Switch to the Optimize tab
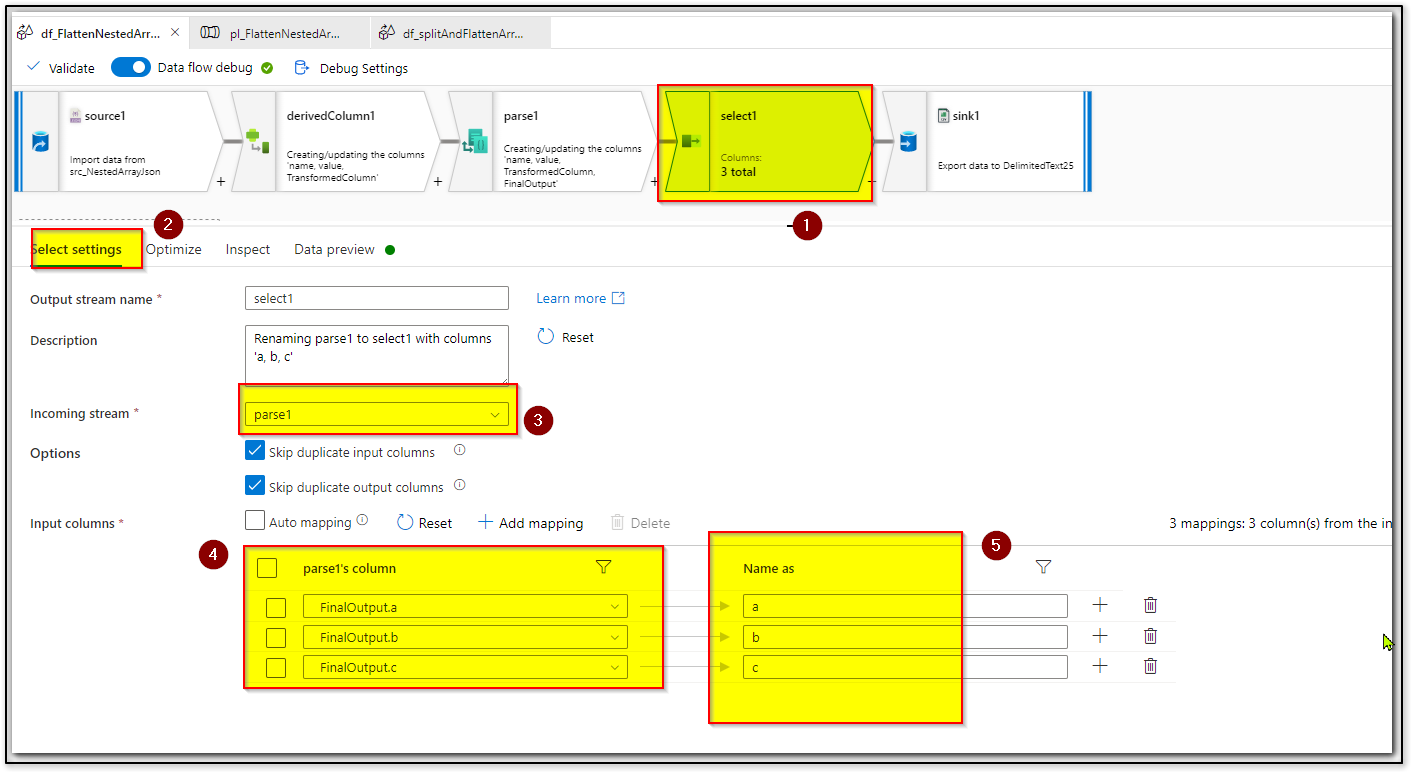 (x=172, y=249)
